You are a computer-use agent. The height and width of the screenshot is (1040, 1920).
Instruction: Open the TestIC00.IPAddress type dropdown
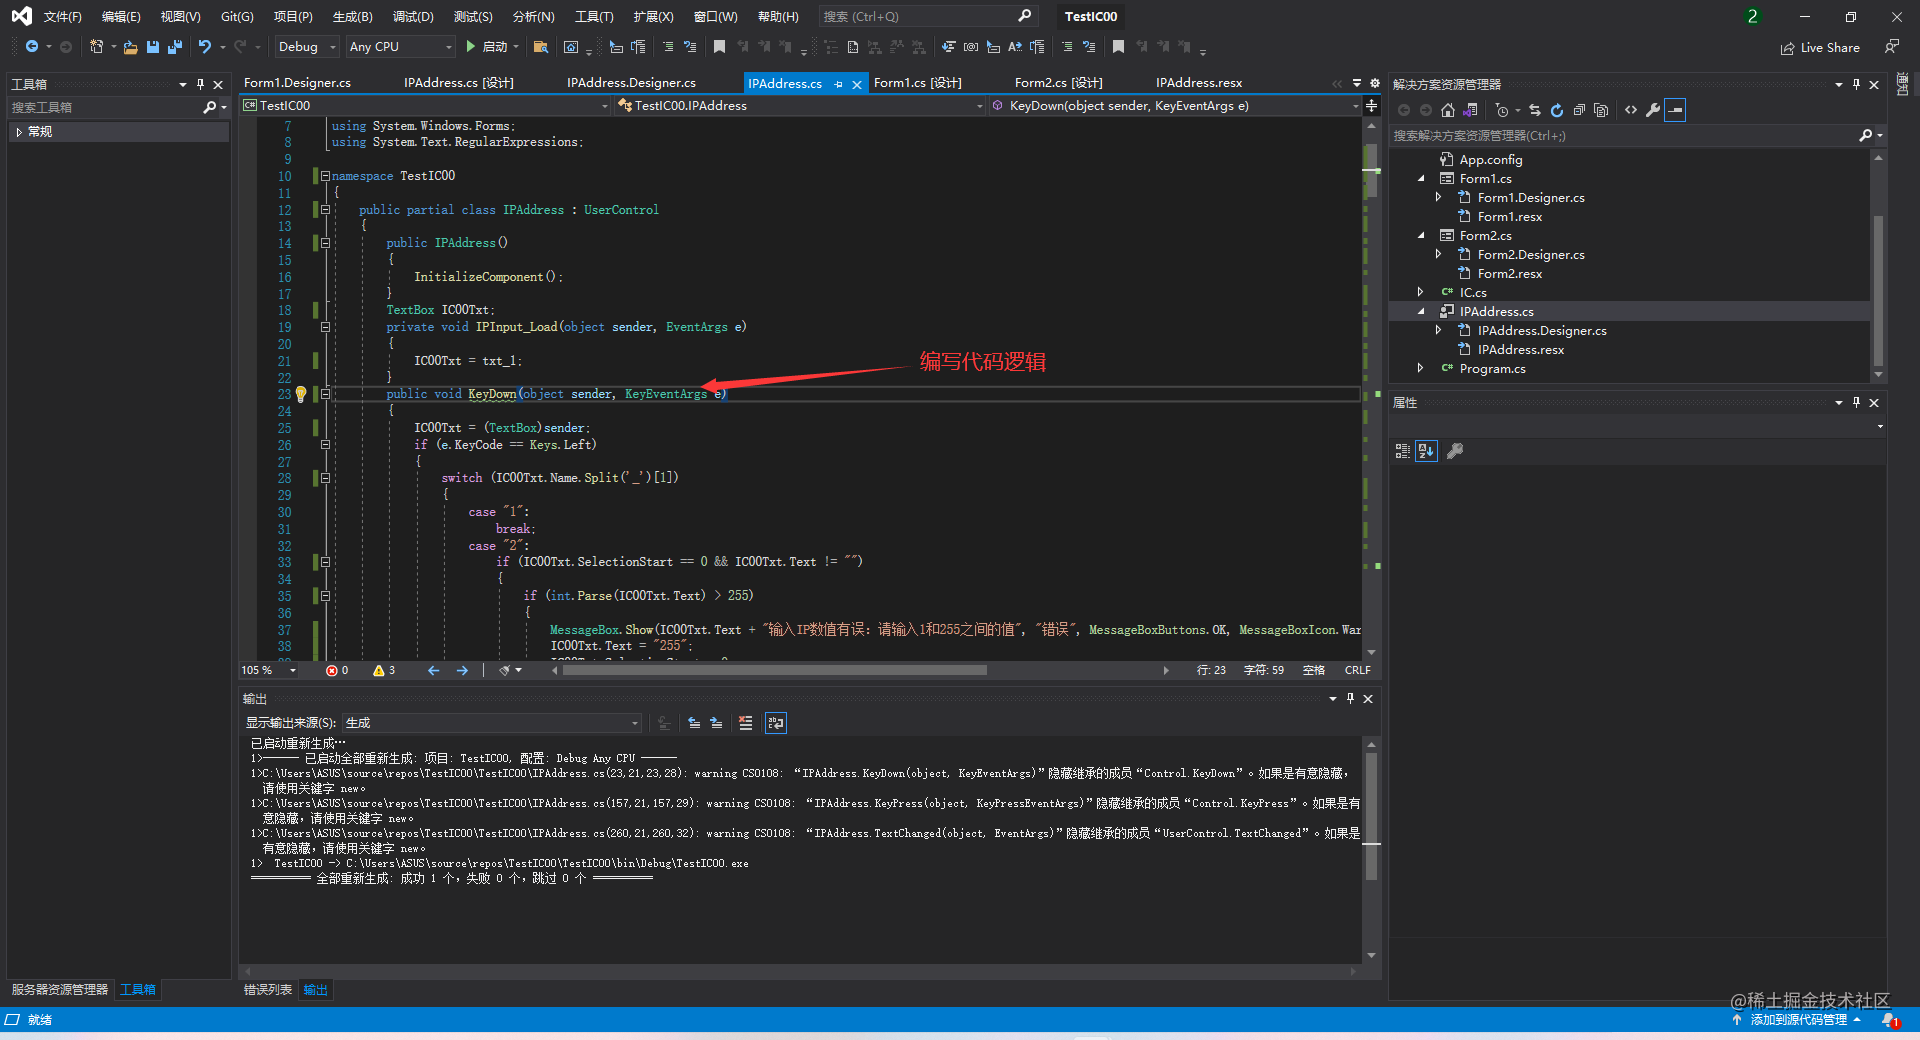coord(800,106)
